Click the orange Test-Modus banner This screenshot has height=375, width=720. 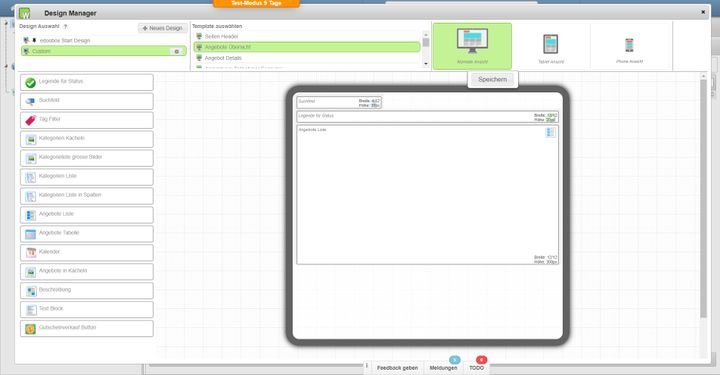(256, 3)
